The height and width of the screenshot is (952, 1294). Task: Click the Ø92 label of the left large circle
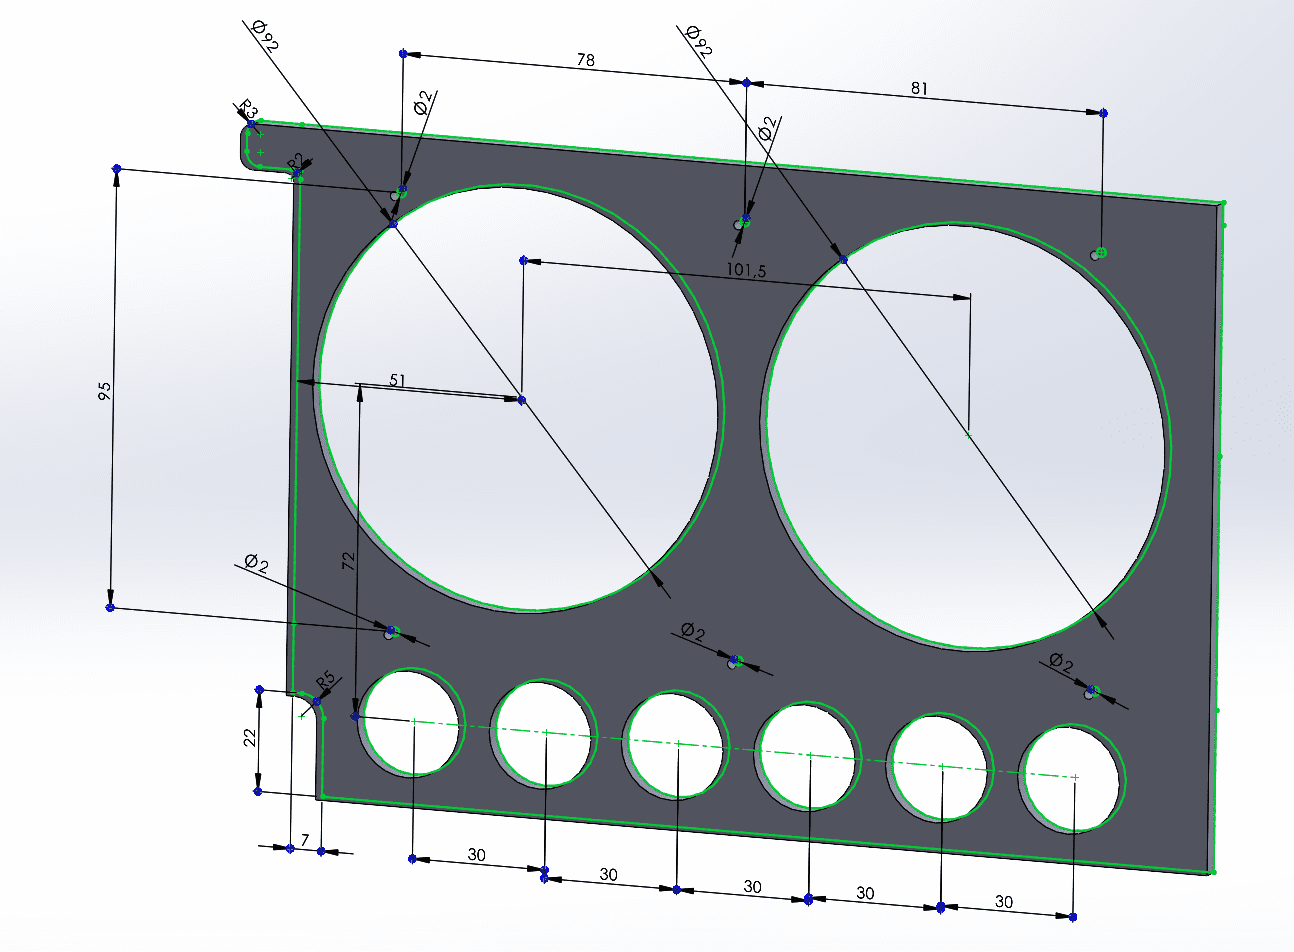pos(265,37)
